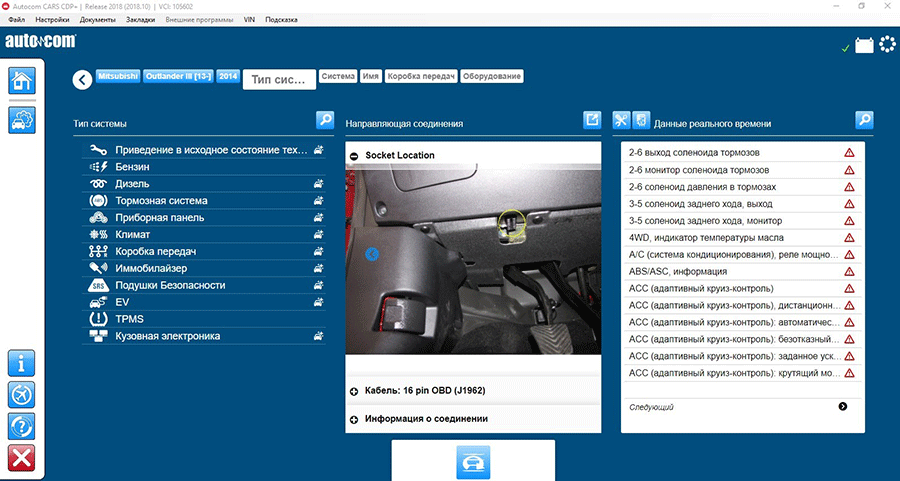Image resolution: width=900 pixels, height=481 pixels.
Task: Click warning icon for 4WD, индикатор температуры масла
Action: pyautogui.click(x=849, y=238)
